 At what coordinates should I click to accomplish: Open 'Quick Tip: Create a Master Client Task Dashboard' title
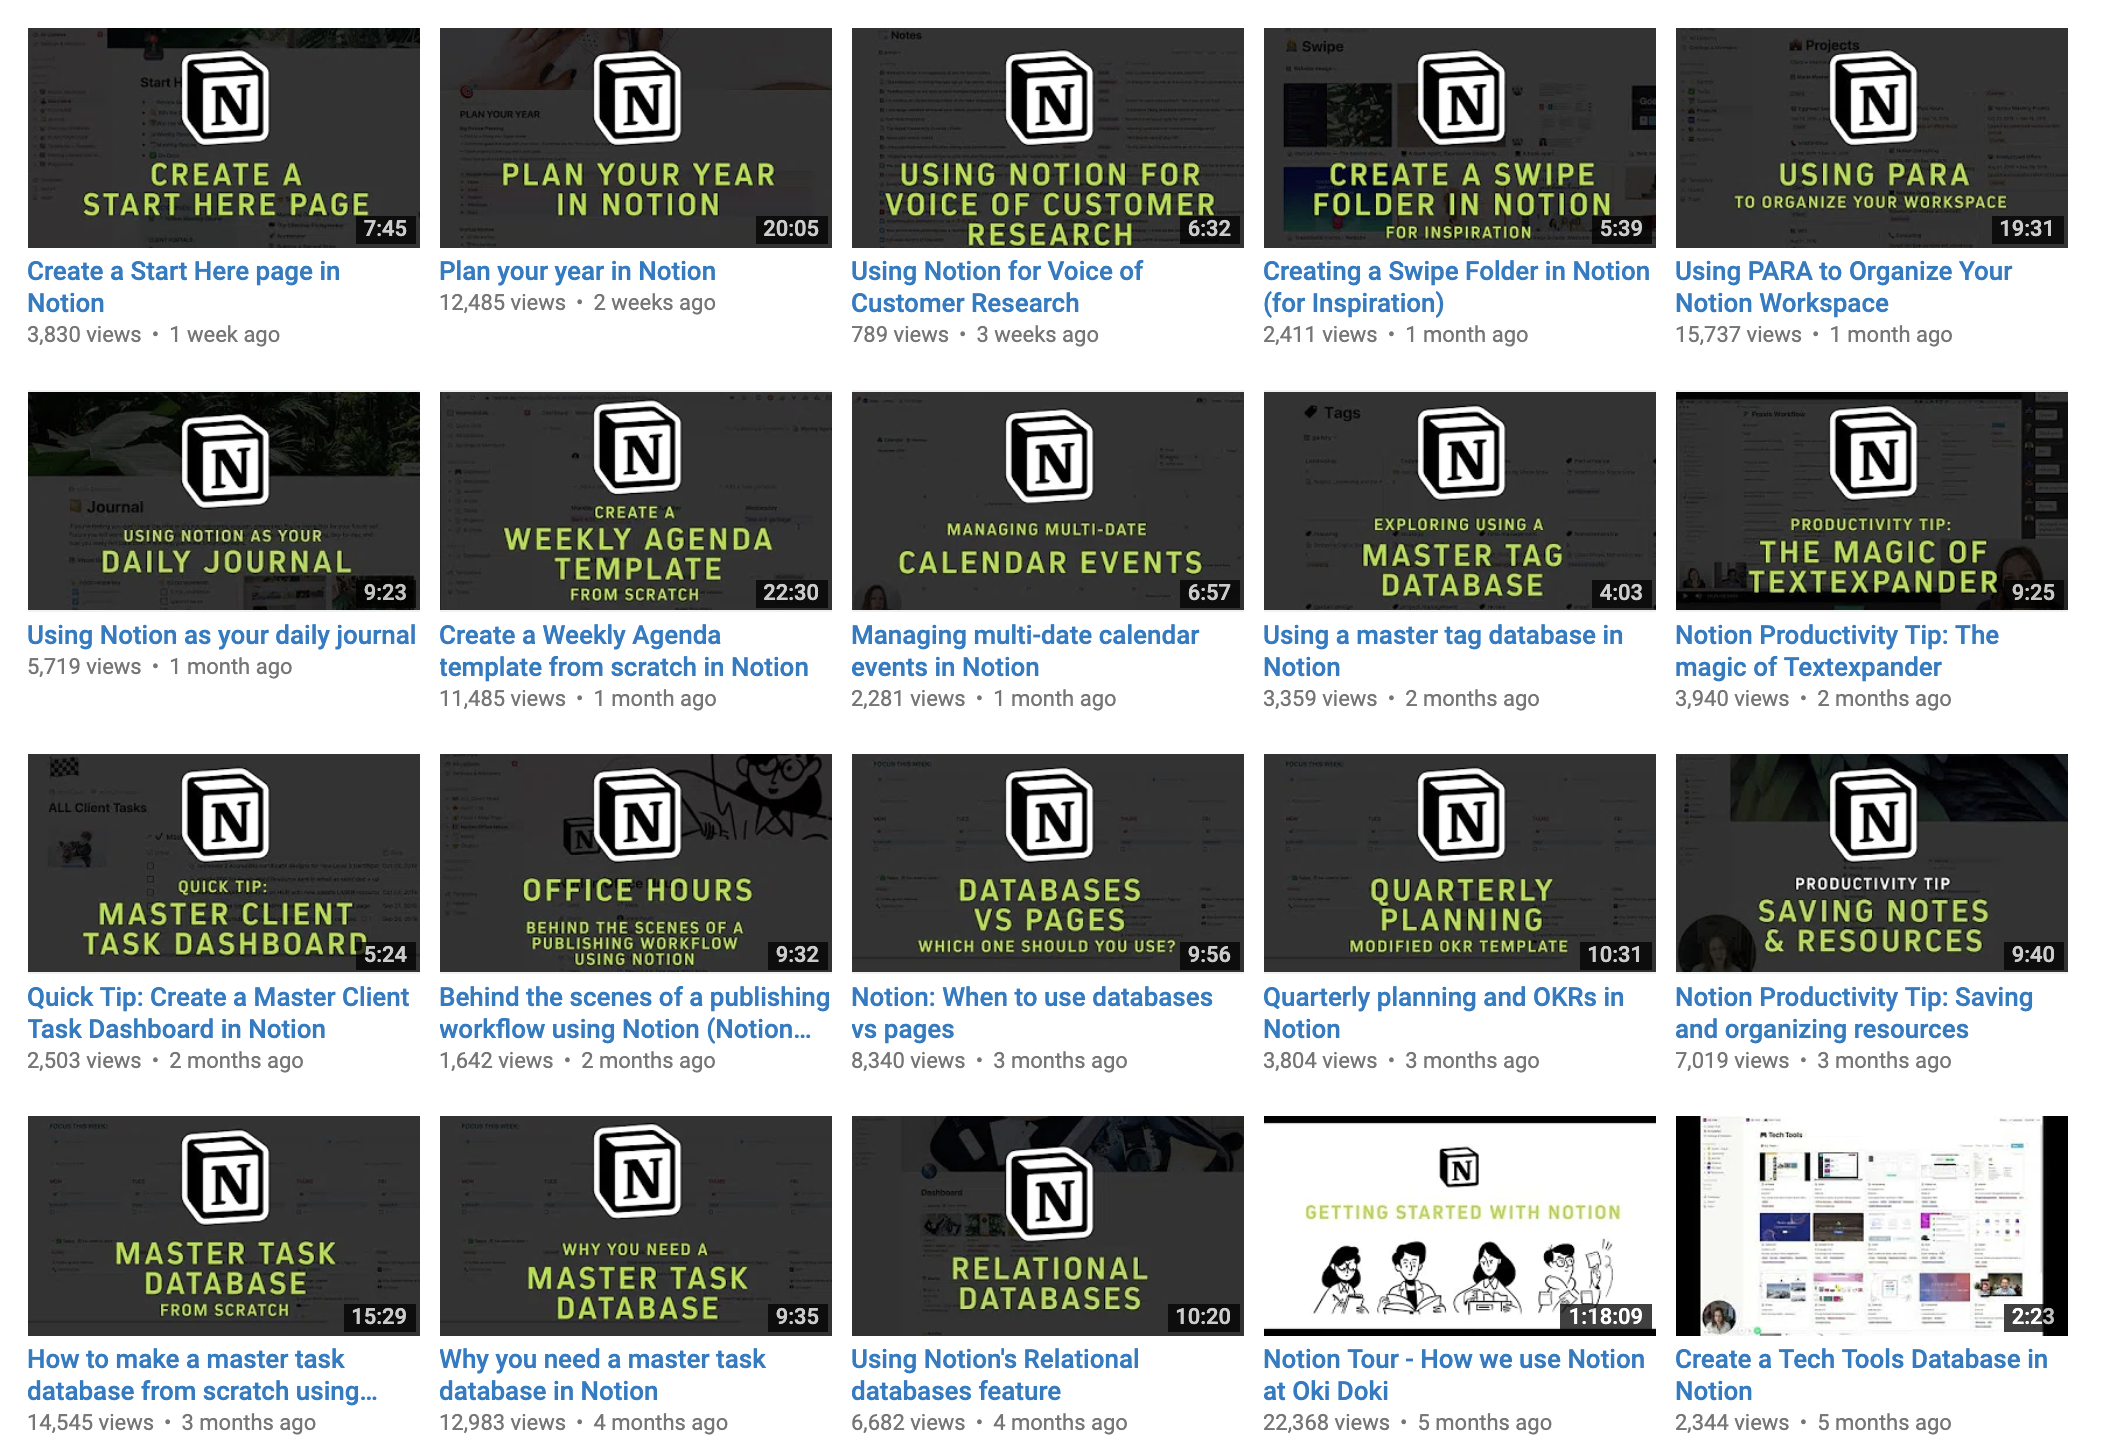point(218,1013)
